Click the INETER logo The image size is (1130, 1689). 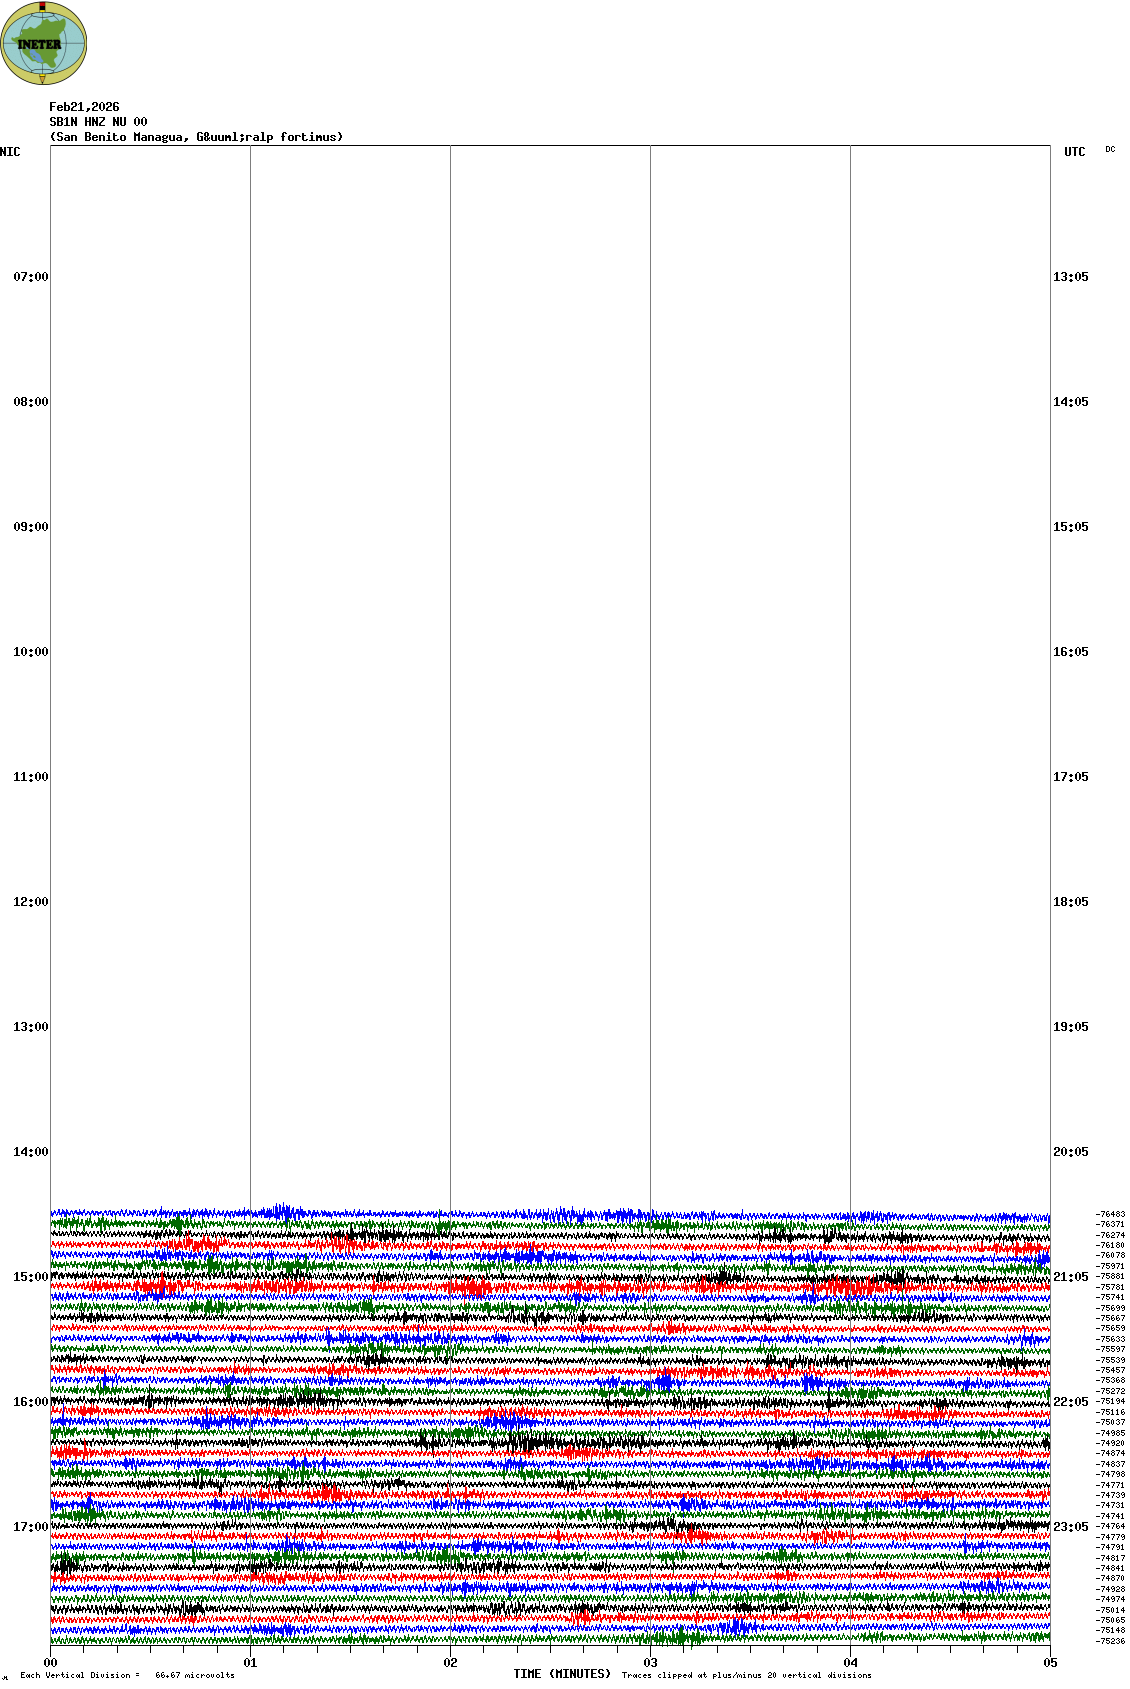pyautogui.click(x=43, y=43)
